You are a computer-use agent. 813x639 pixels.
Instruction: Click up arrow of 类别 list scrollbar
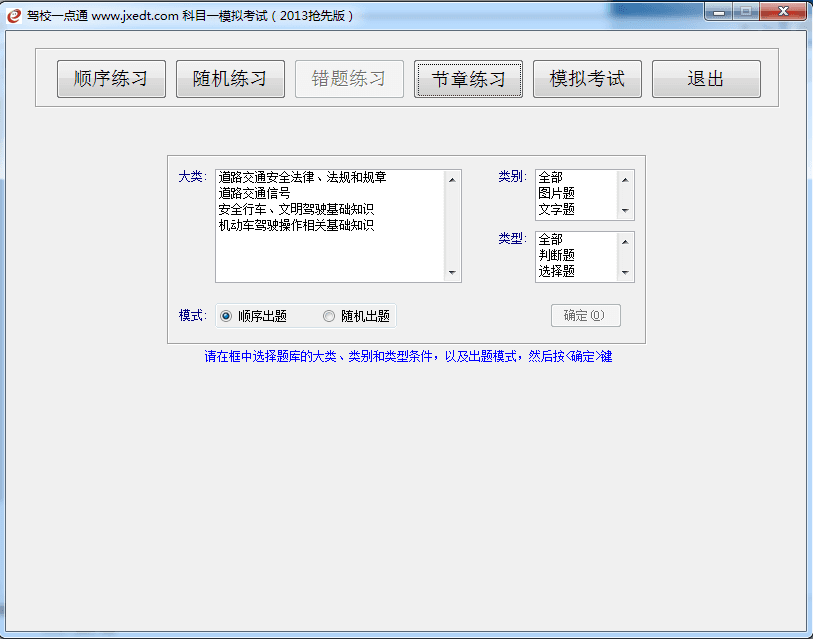625,179
